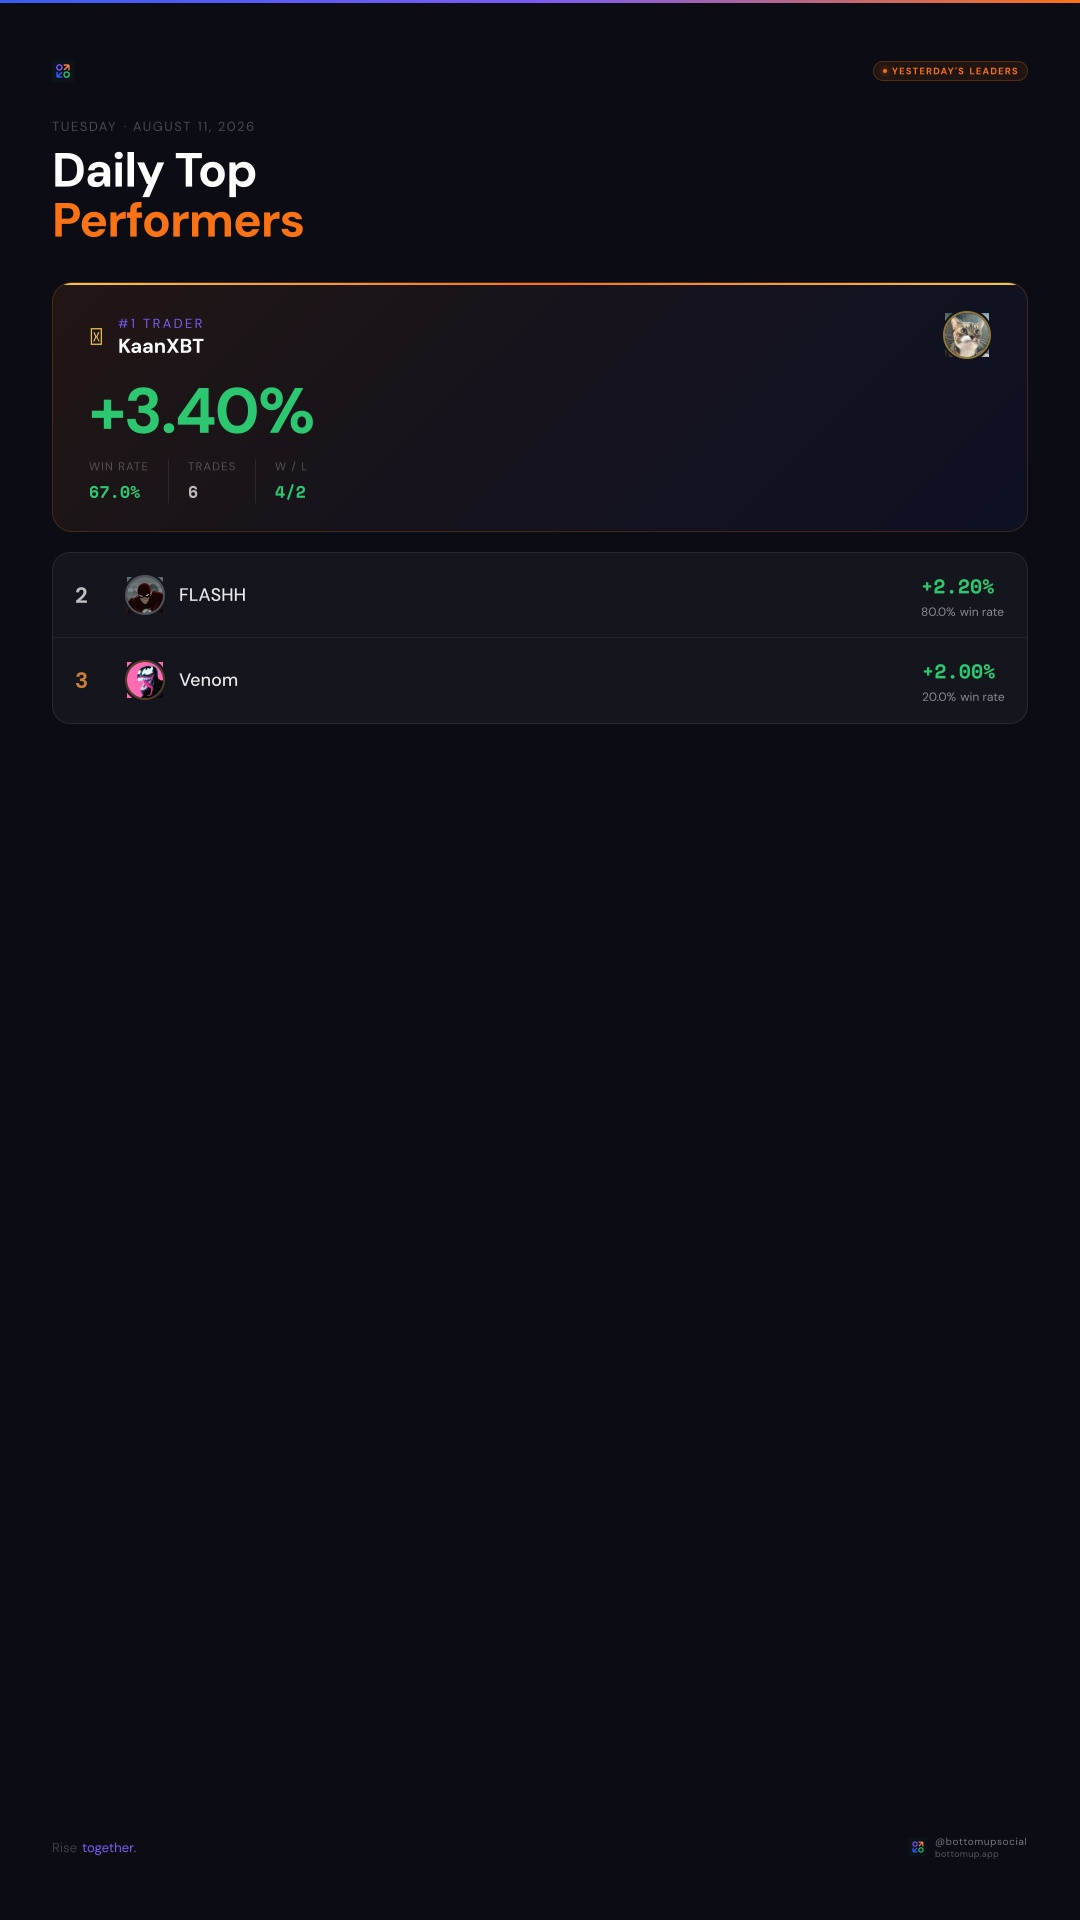Click Venom's pink profile avatar
This screenshot has width=1080, height=1920.
coord(145,680)
